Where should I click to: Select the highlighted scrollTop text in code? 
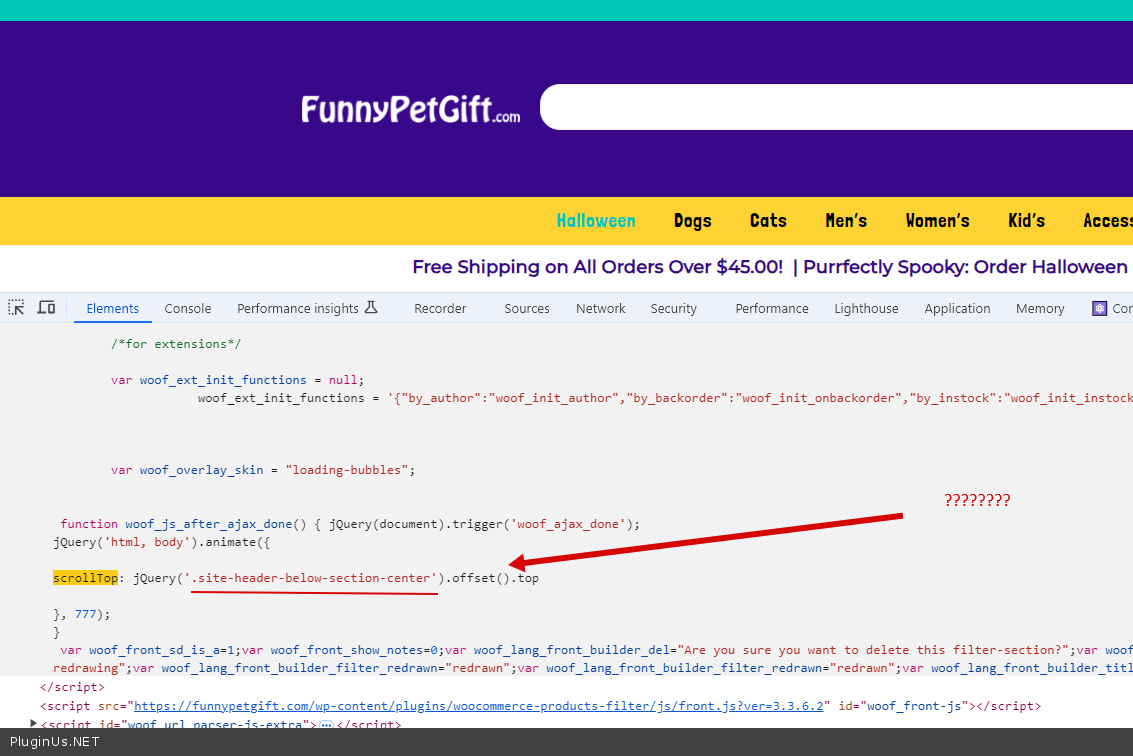(x=85, y=578)
